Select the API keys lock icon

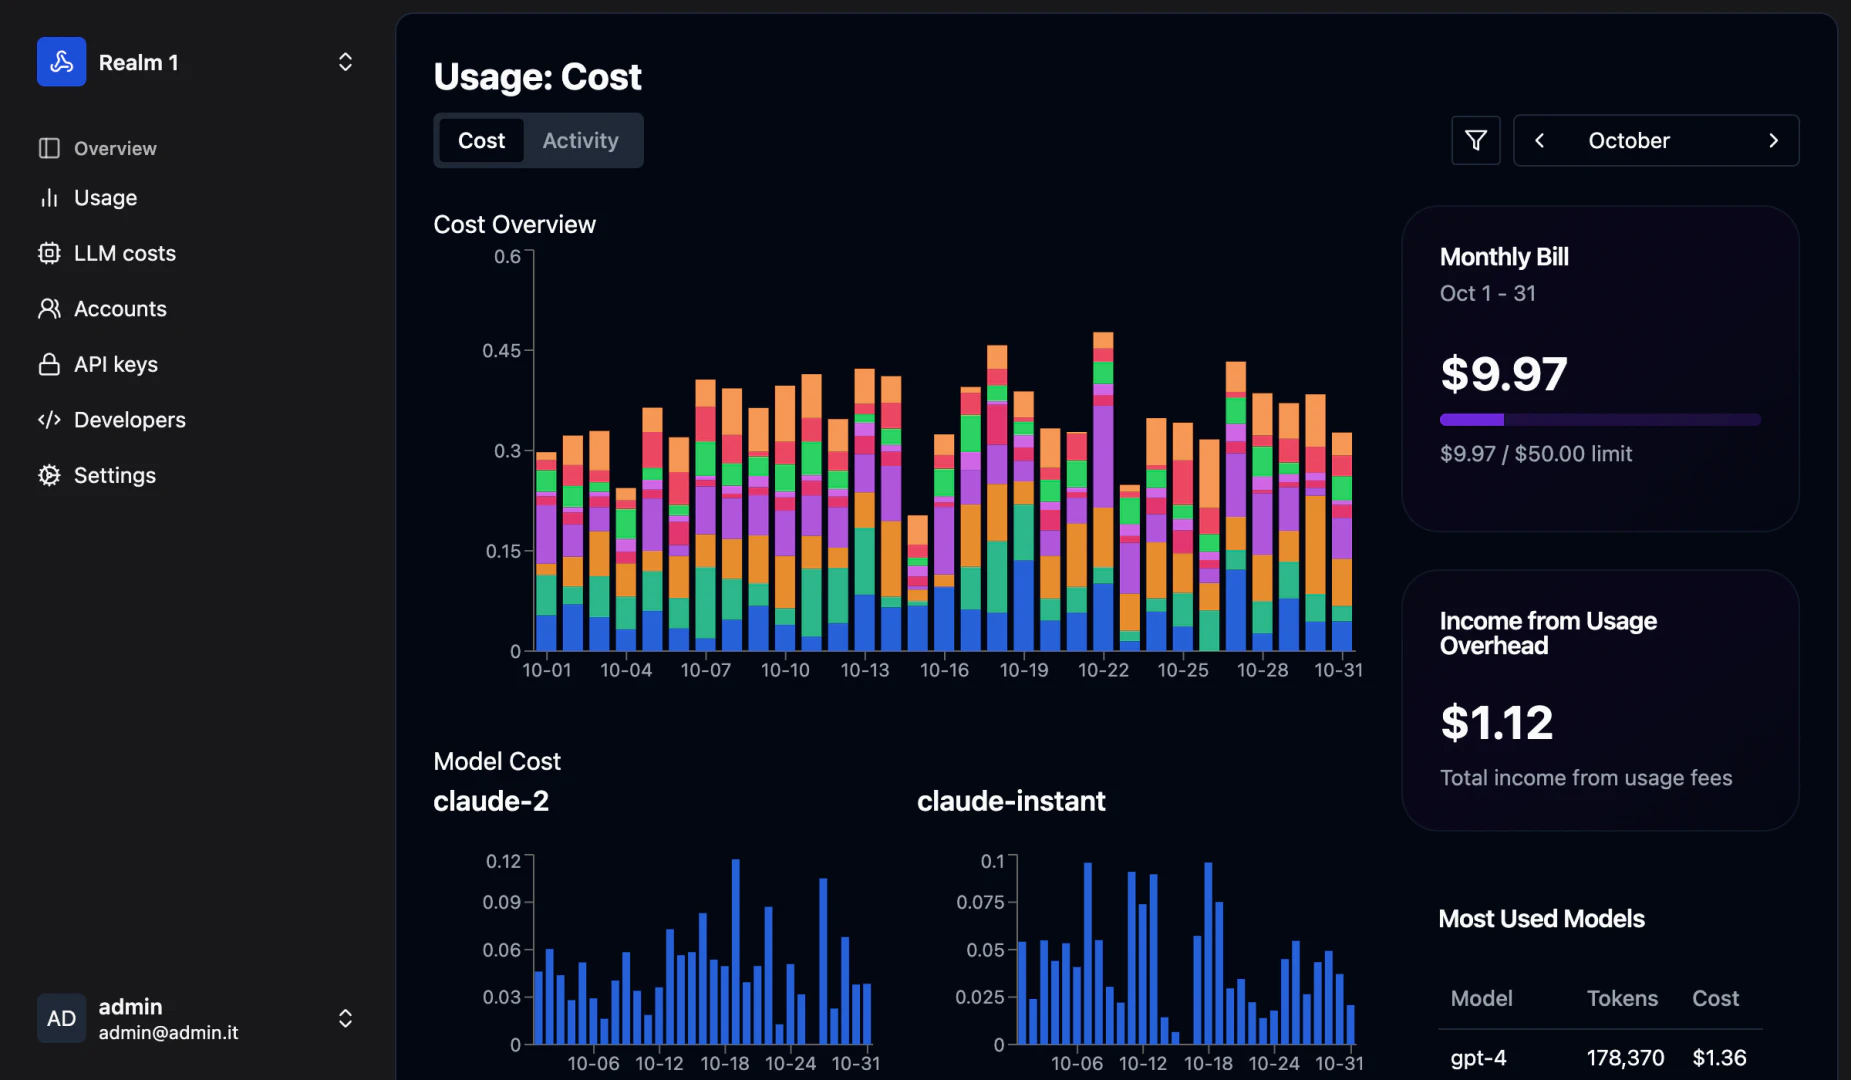point(51,364)
